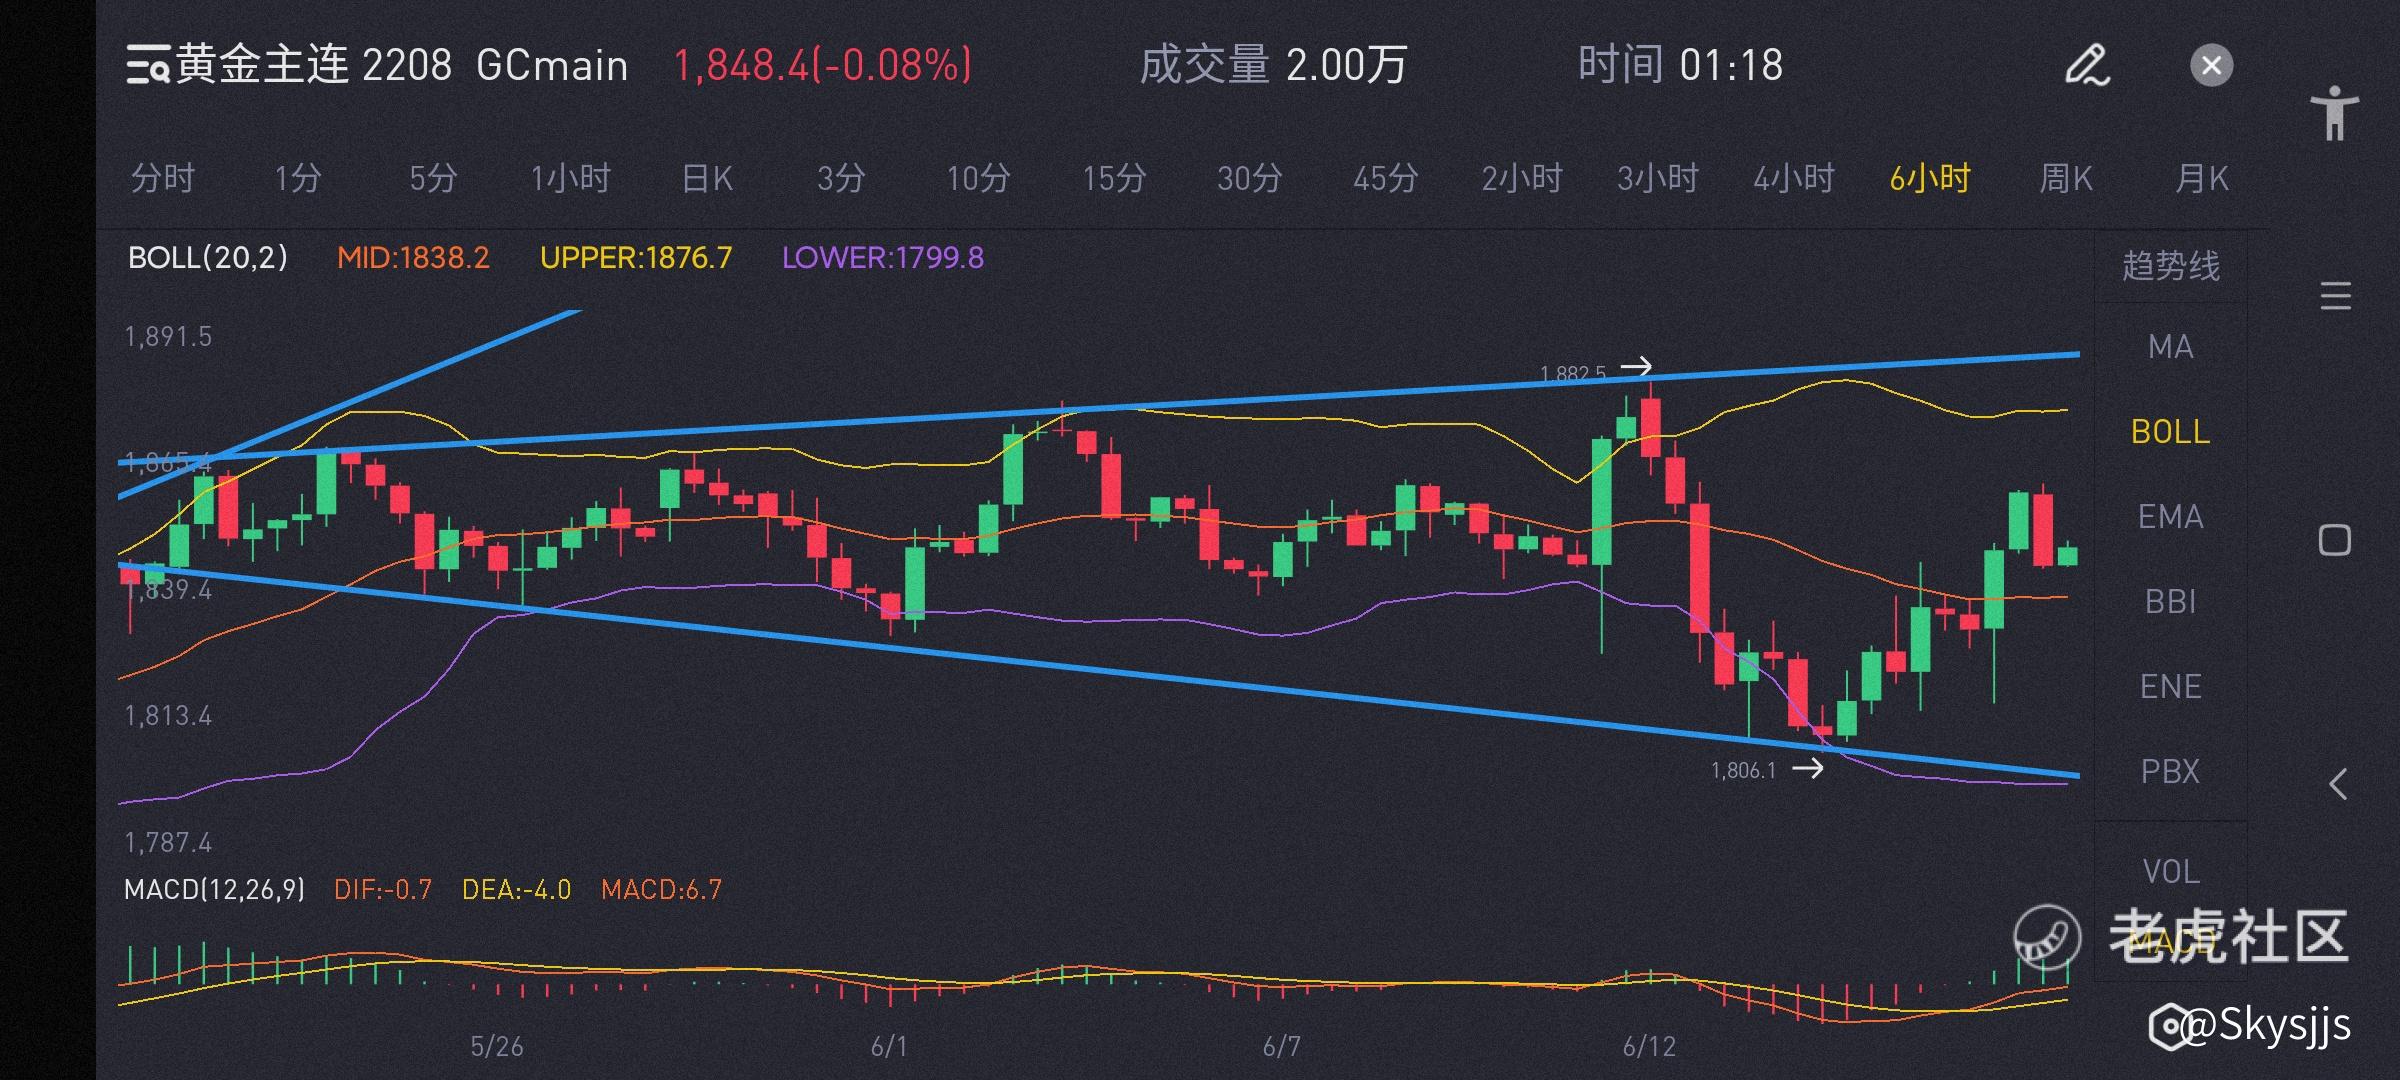Tap the 6/12 date label

click(1649, 1047)
